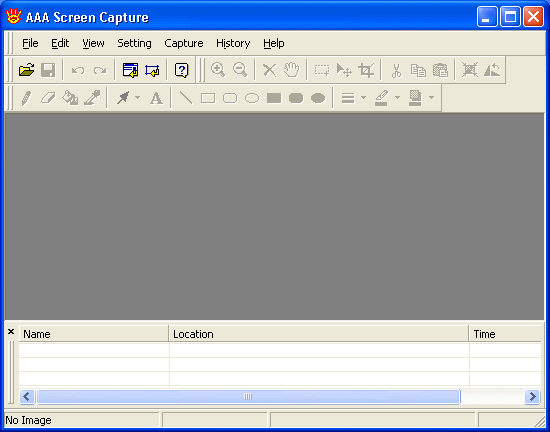Open help using the question mark icon
The image size is (550, 432).
tap(181, 70)
